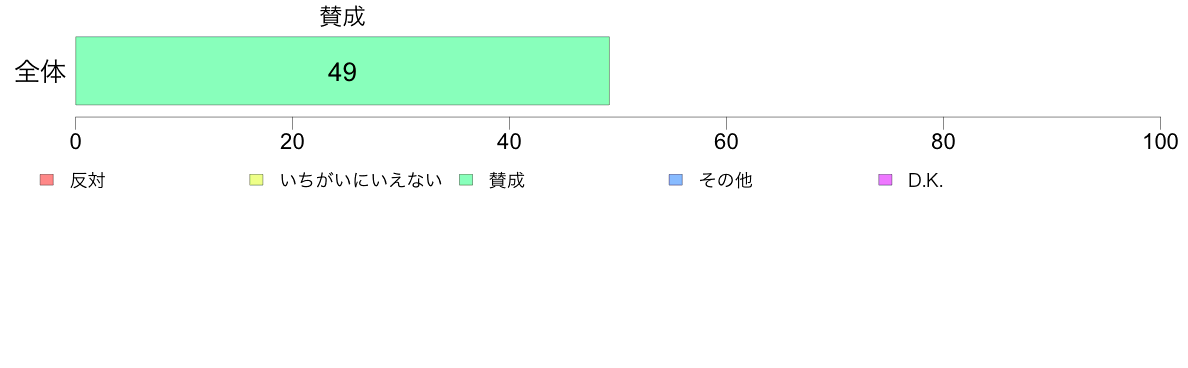The height and width of the screenshot is (368, 1188).
Task: Select the その他 legend label
Action: tap(725, 181)
